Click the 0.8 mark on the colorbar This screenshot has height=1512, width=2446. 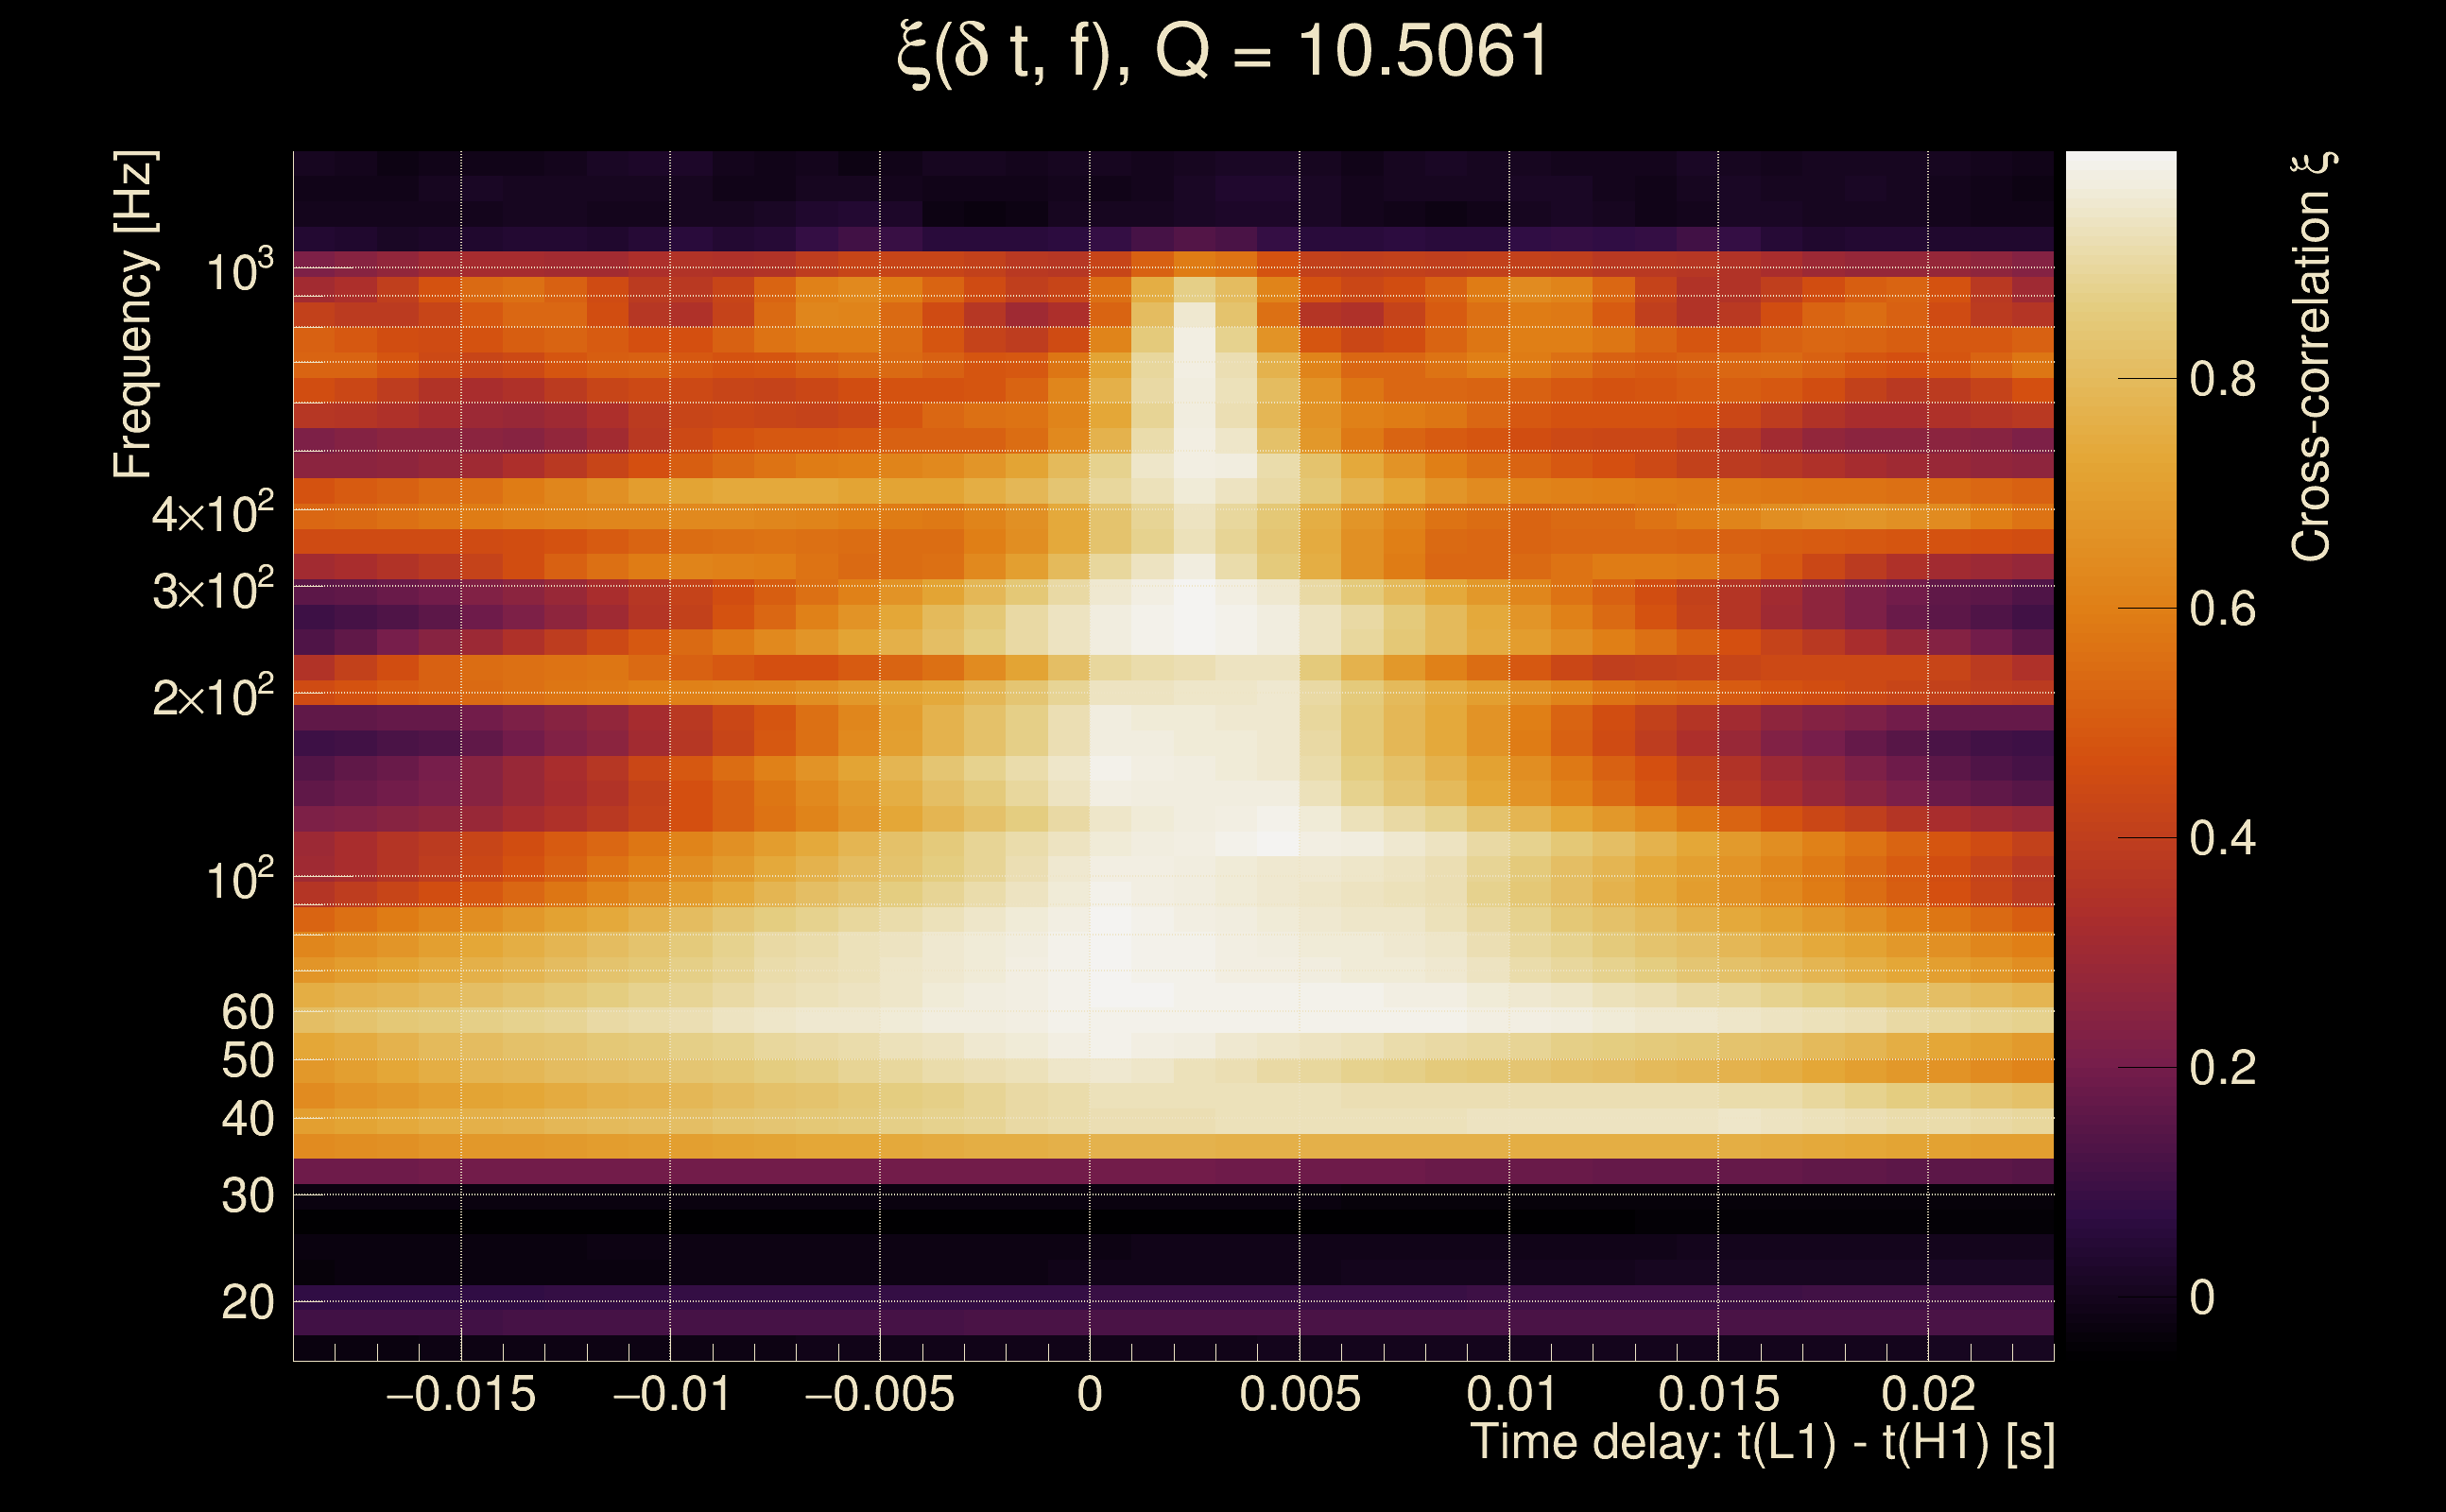[2222, 379]
